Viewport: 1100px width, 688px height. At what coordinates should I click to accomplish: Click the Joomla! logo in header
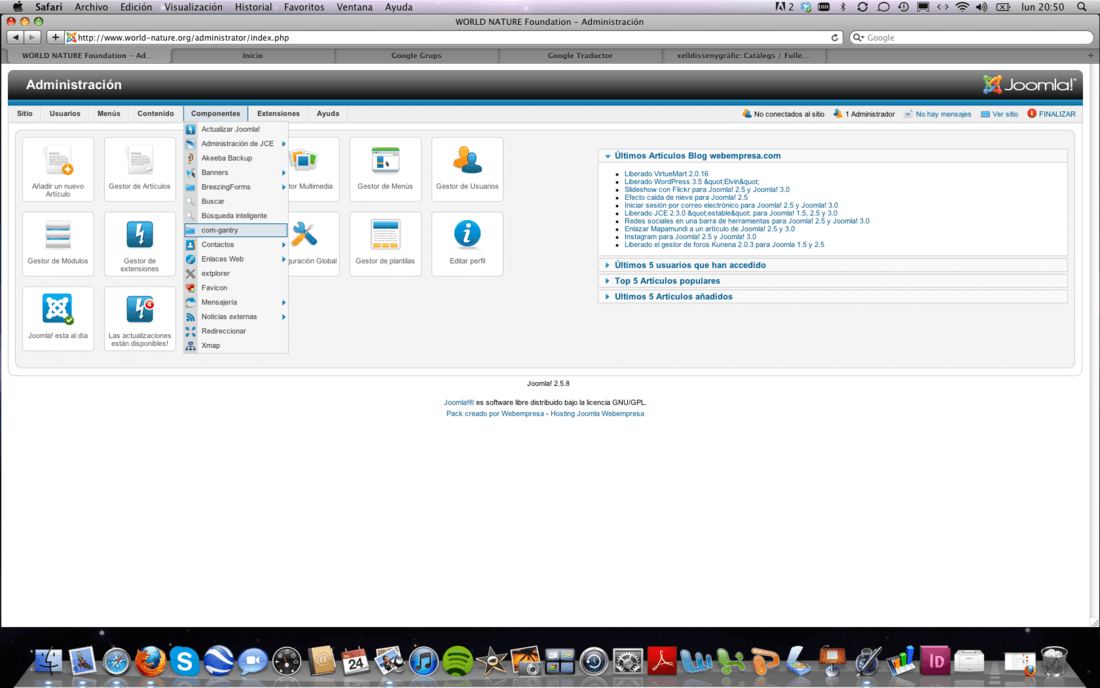pyautogui.click(x=1028, y=85)
